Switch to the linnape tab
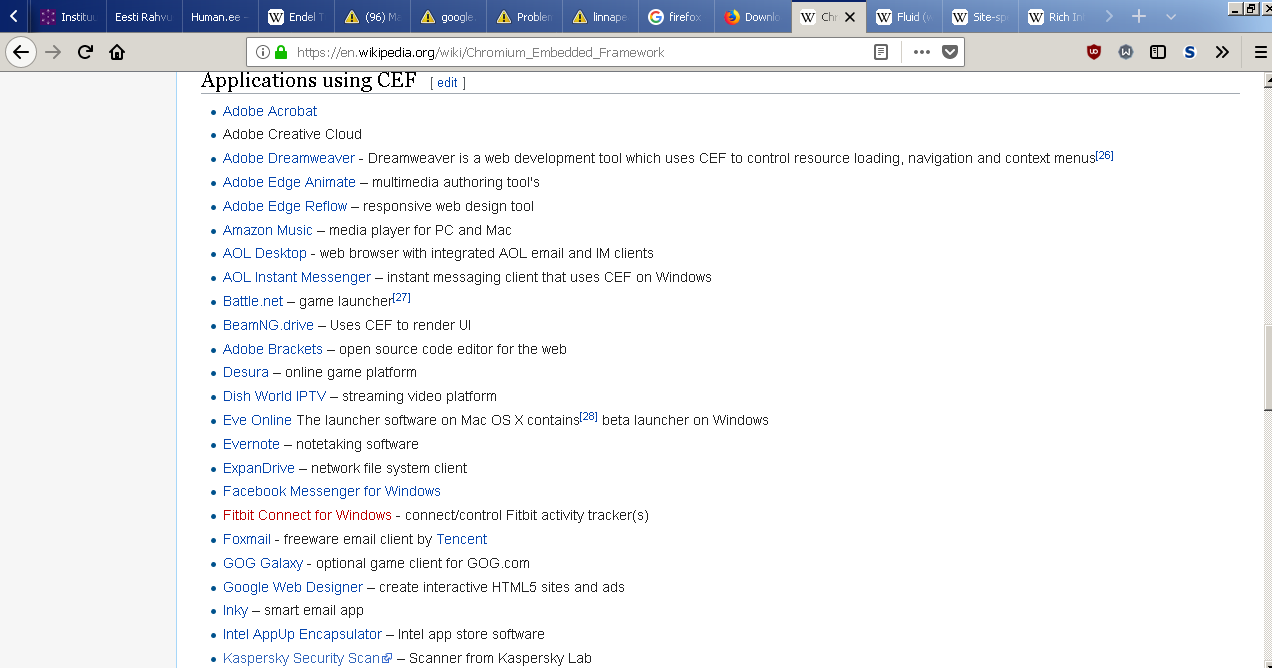 coord(600,17)
